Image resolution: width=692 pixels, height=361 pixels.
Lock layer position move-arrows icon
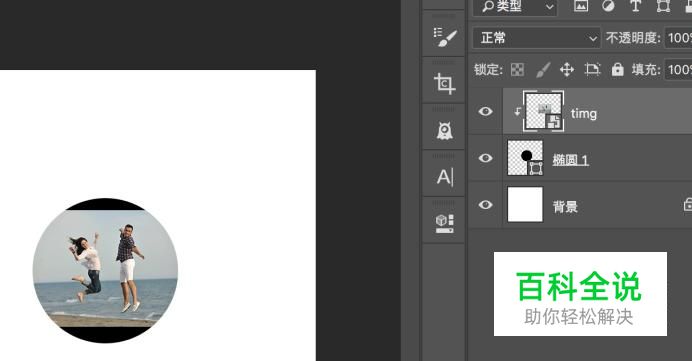(x=567, y=69)
